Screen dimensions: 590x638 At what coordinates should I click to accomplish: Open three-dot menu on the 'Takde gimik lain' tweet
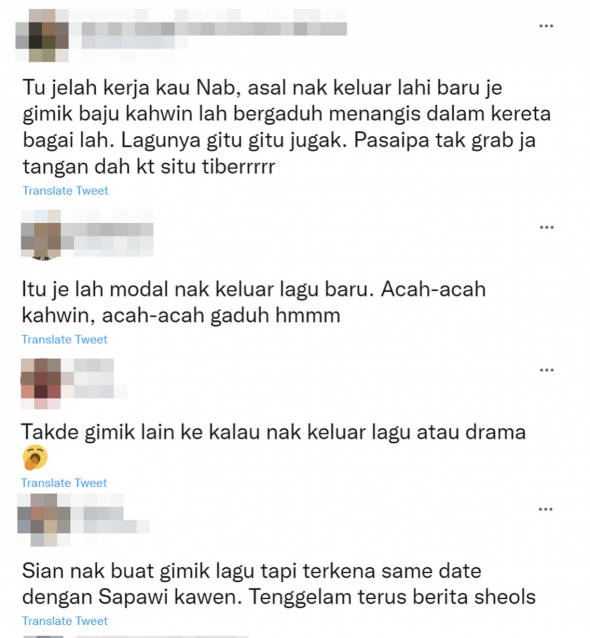coord(546,370)
